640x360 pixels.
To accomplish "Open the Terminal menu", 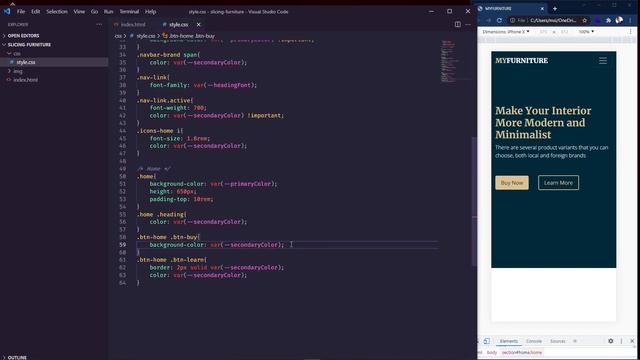I will [x=129, y=11].
